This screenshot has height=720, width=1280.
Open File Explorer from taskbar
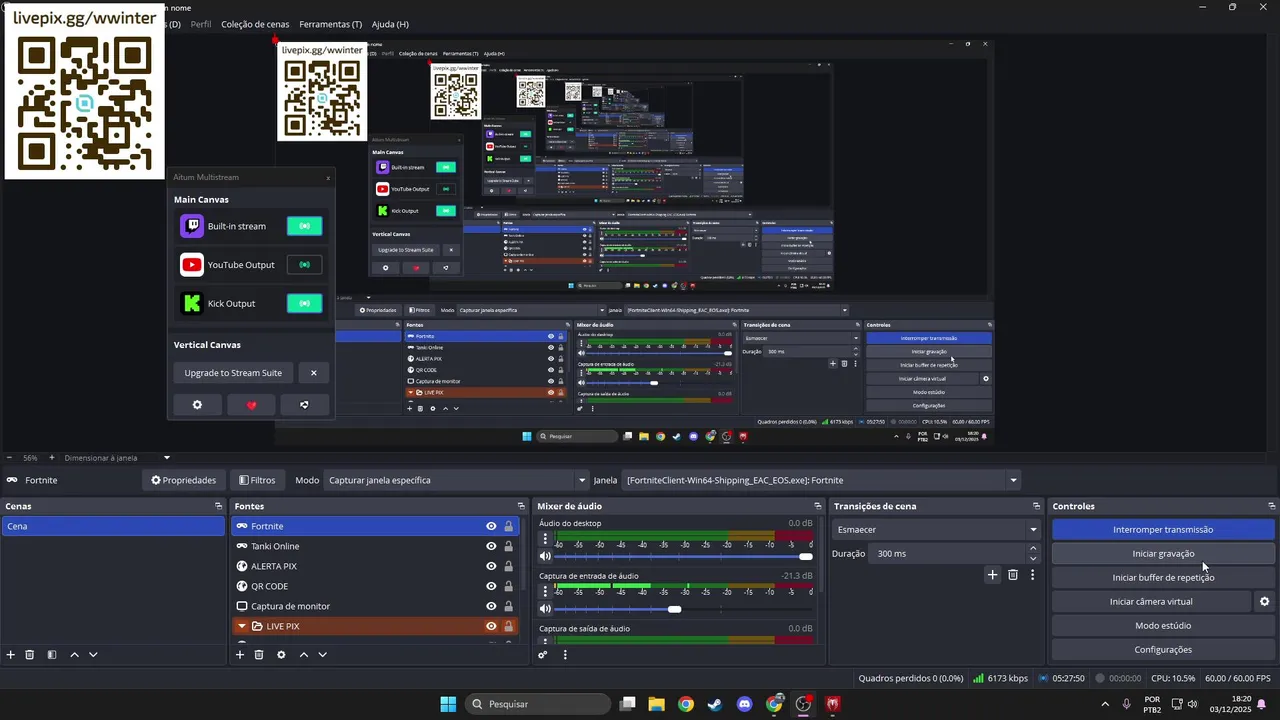pos(656,704)
